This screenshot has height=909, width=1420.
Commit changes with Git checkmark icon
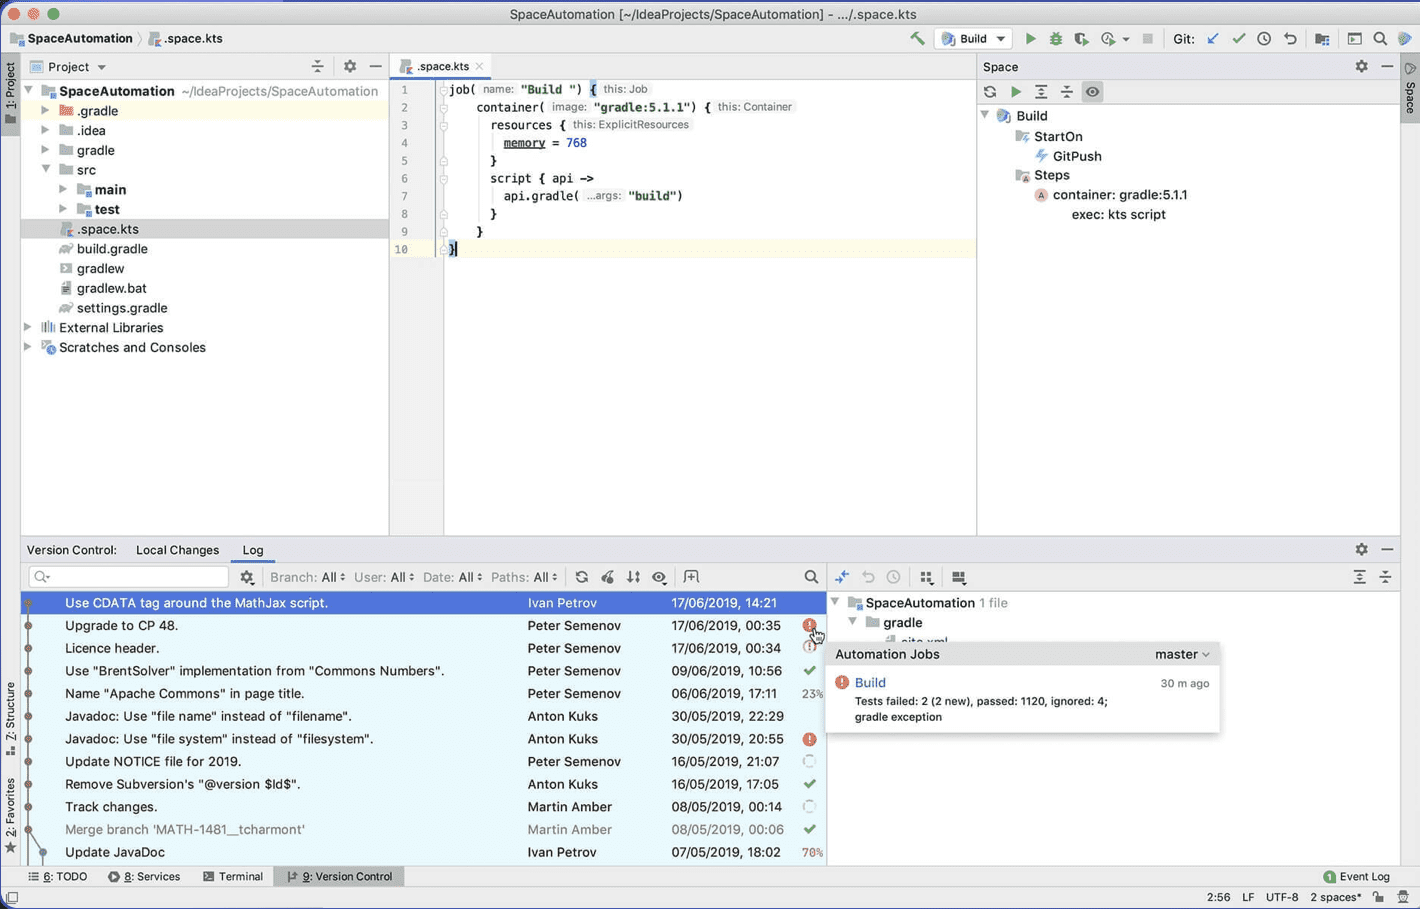(1239, 39)
